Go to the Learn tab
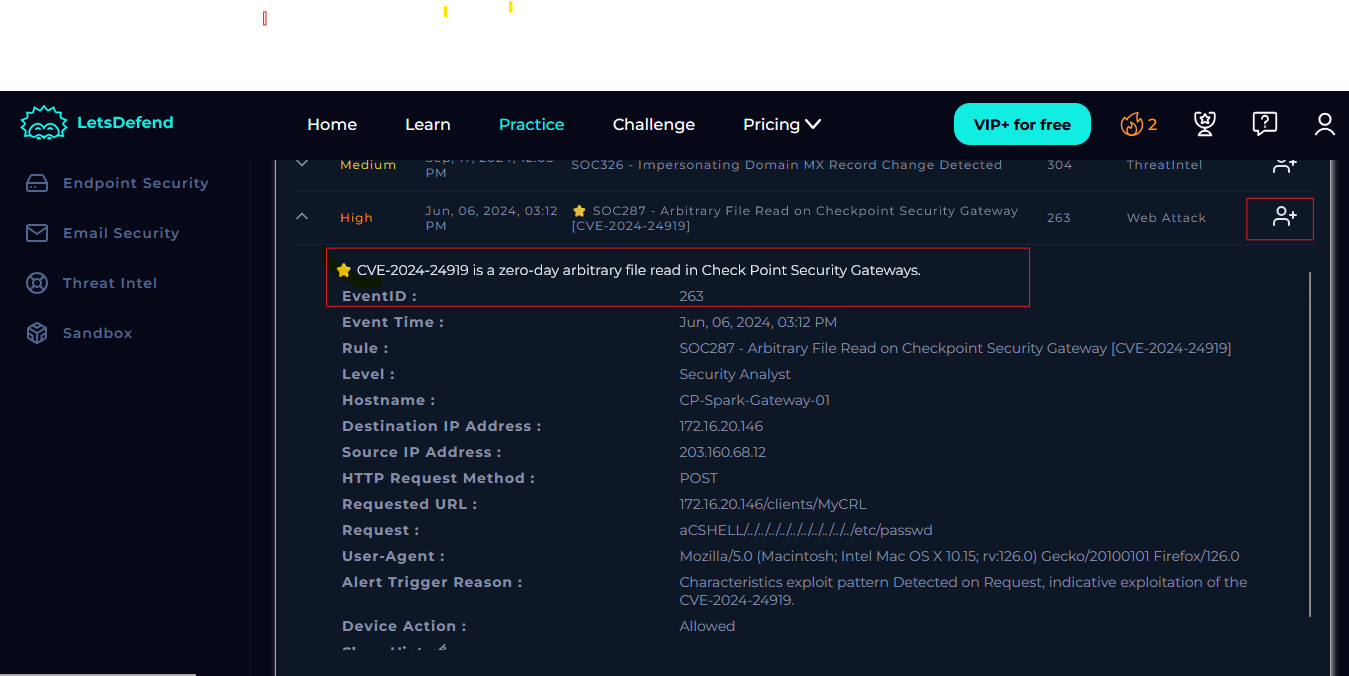Screen dimensions: 1349x676 tap(428, 124)
